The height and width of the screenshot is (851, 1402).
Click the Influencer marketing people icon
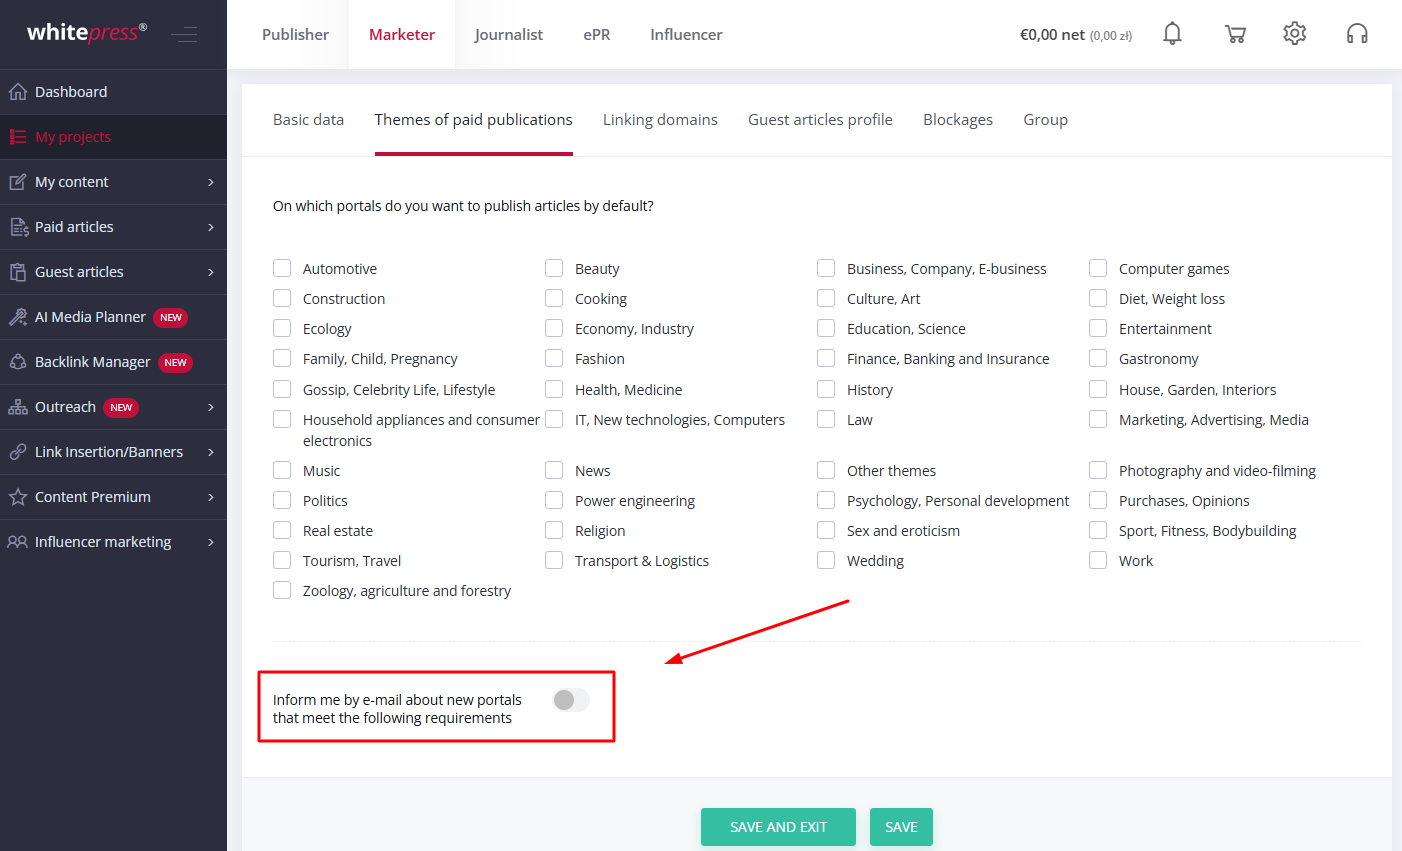click(x=18, y=542)
